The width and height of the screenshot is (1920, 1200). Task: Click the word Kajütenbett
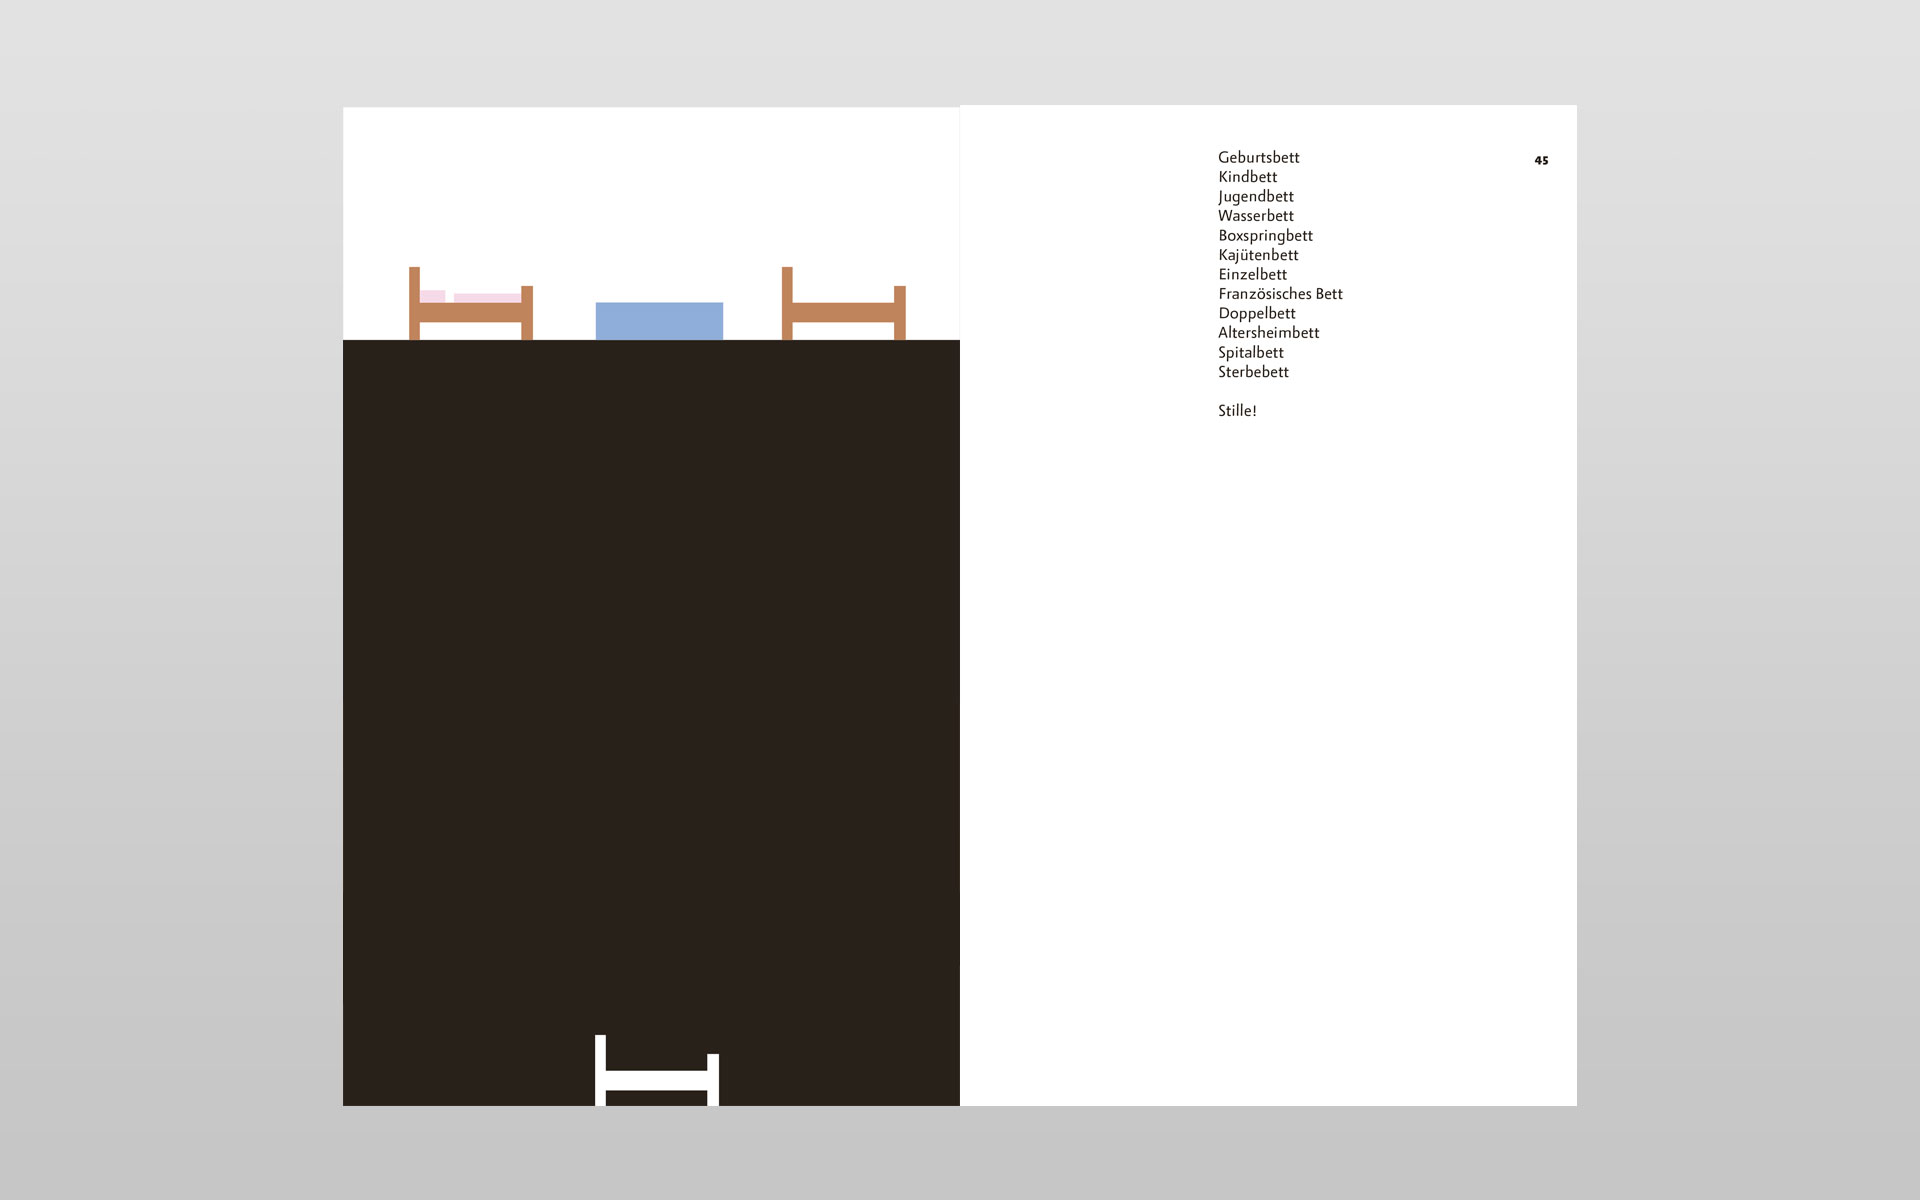(1258, 255)
